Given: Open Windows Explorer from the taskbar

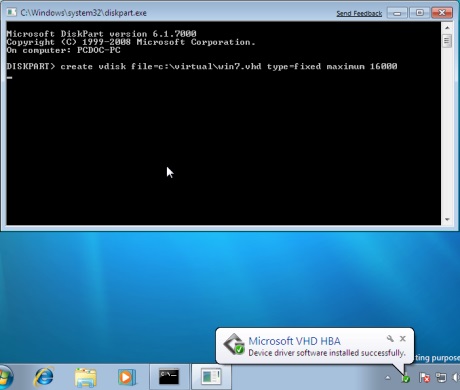Looking at the screenshot, I should [x=86, y=377].
